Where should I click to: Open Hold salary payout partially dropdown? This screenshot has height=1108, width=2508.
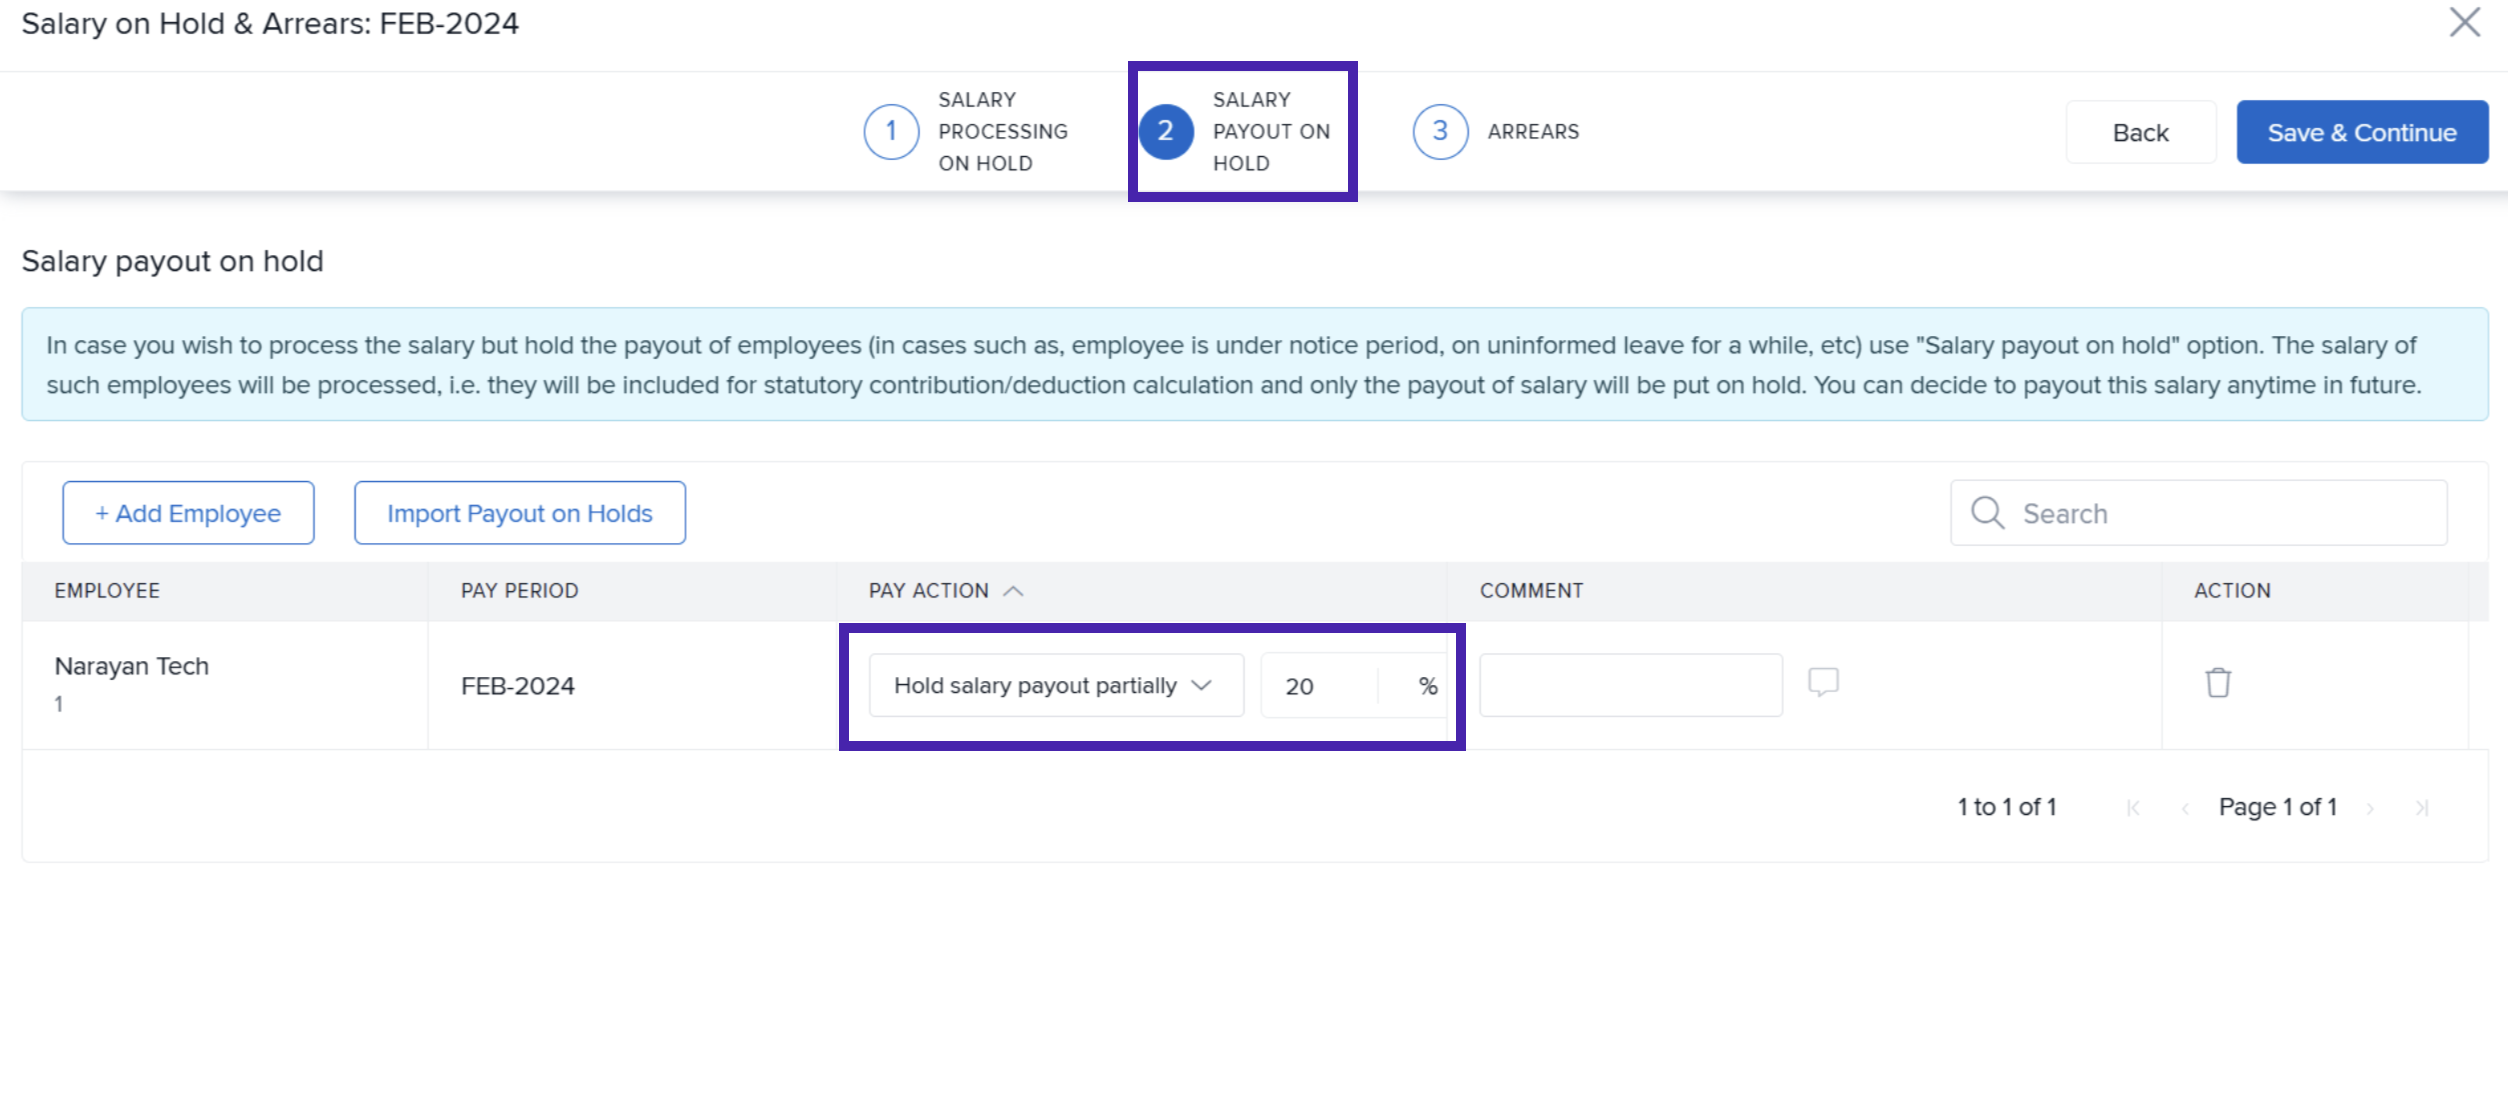click(x=1055, y=686)
